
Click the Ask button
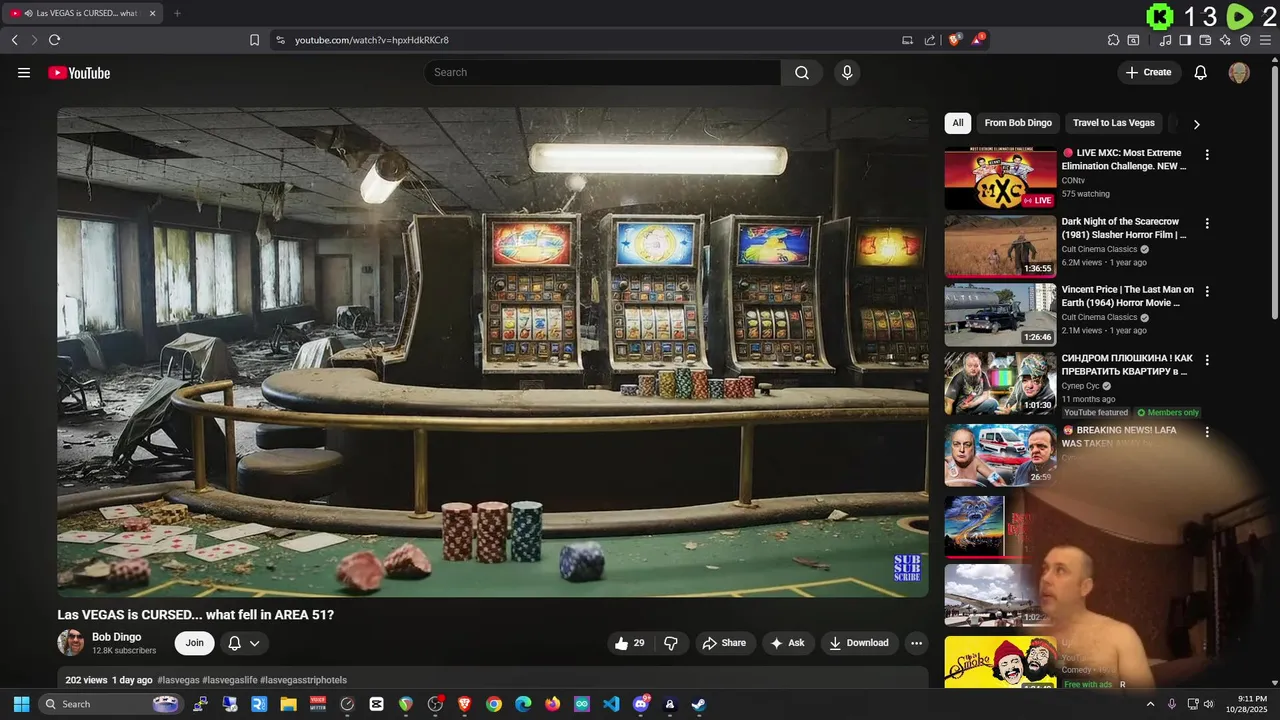point(787,643)
